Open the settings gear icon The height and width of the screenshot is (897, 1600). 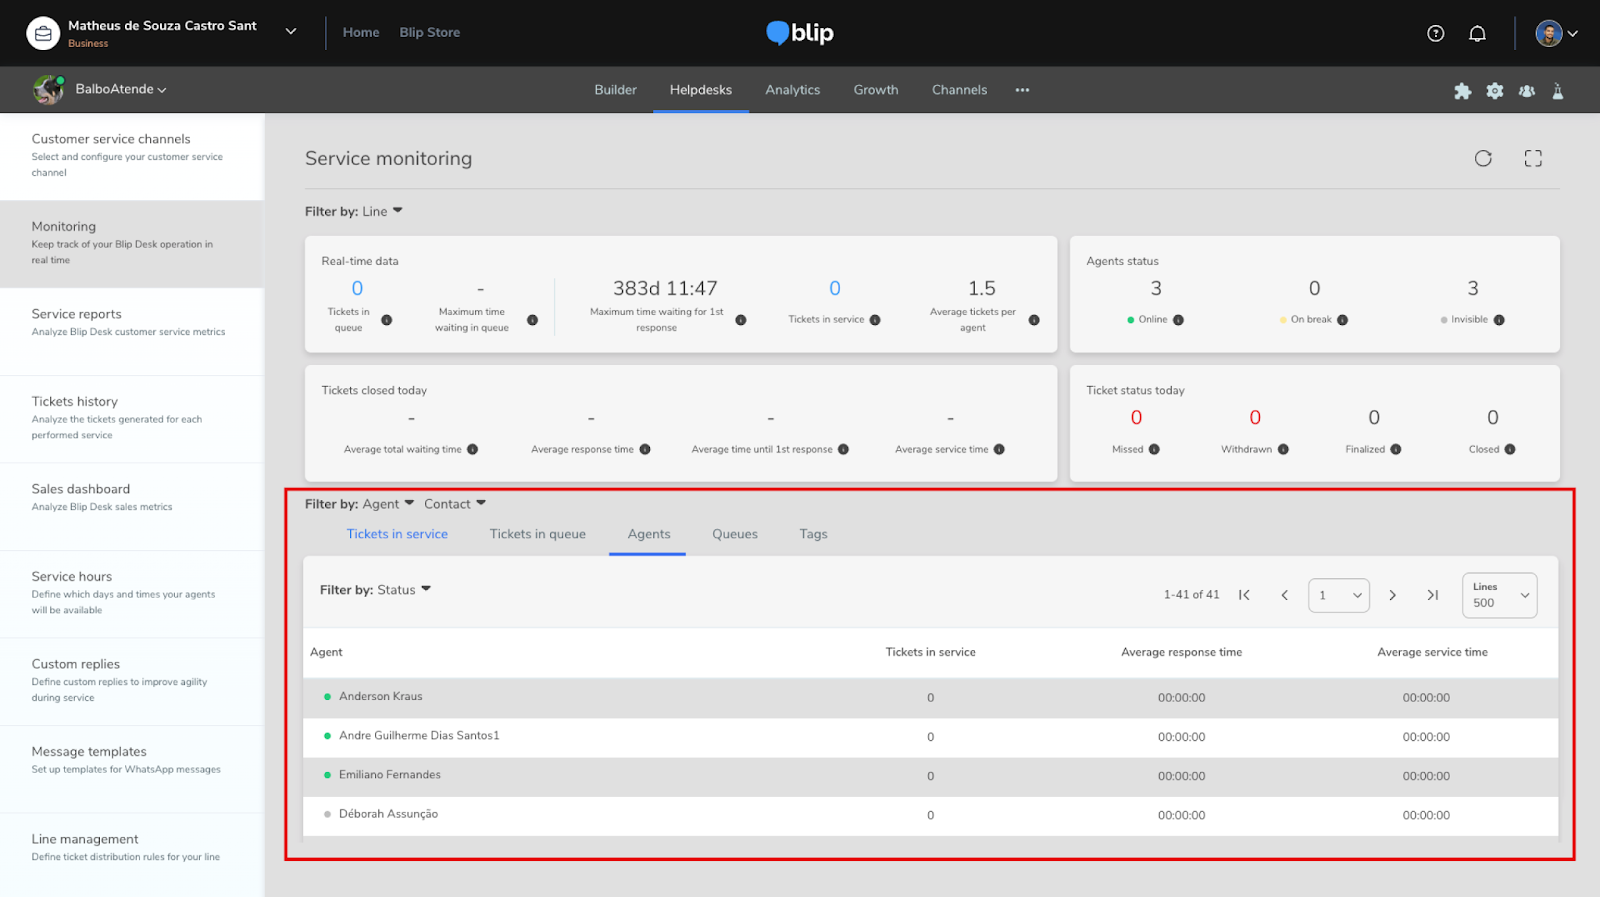click(x=1495, y=91)
